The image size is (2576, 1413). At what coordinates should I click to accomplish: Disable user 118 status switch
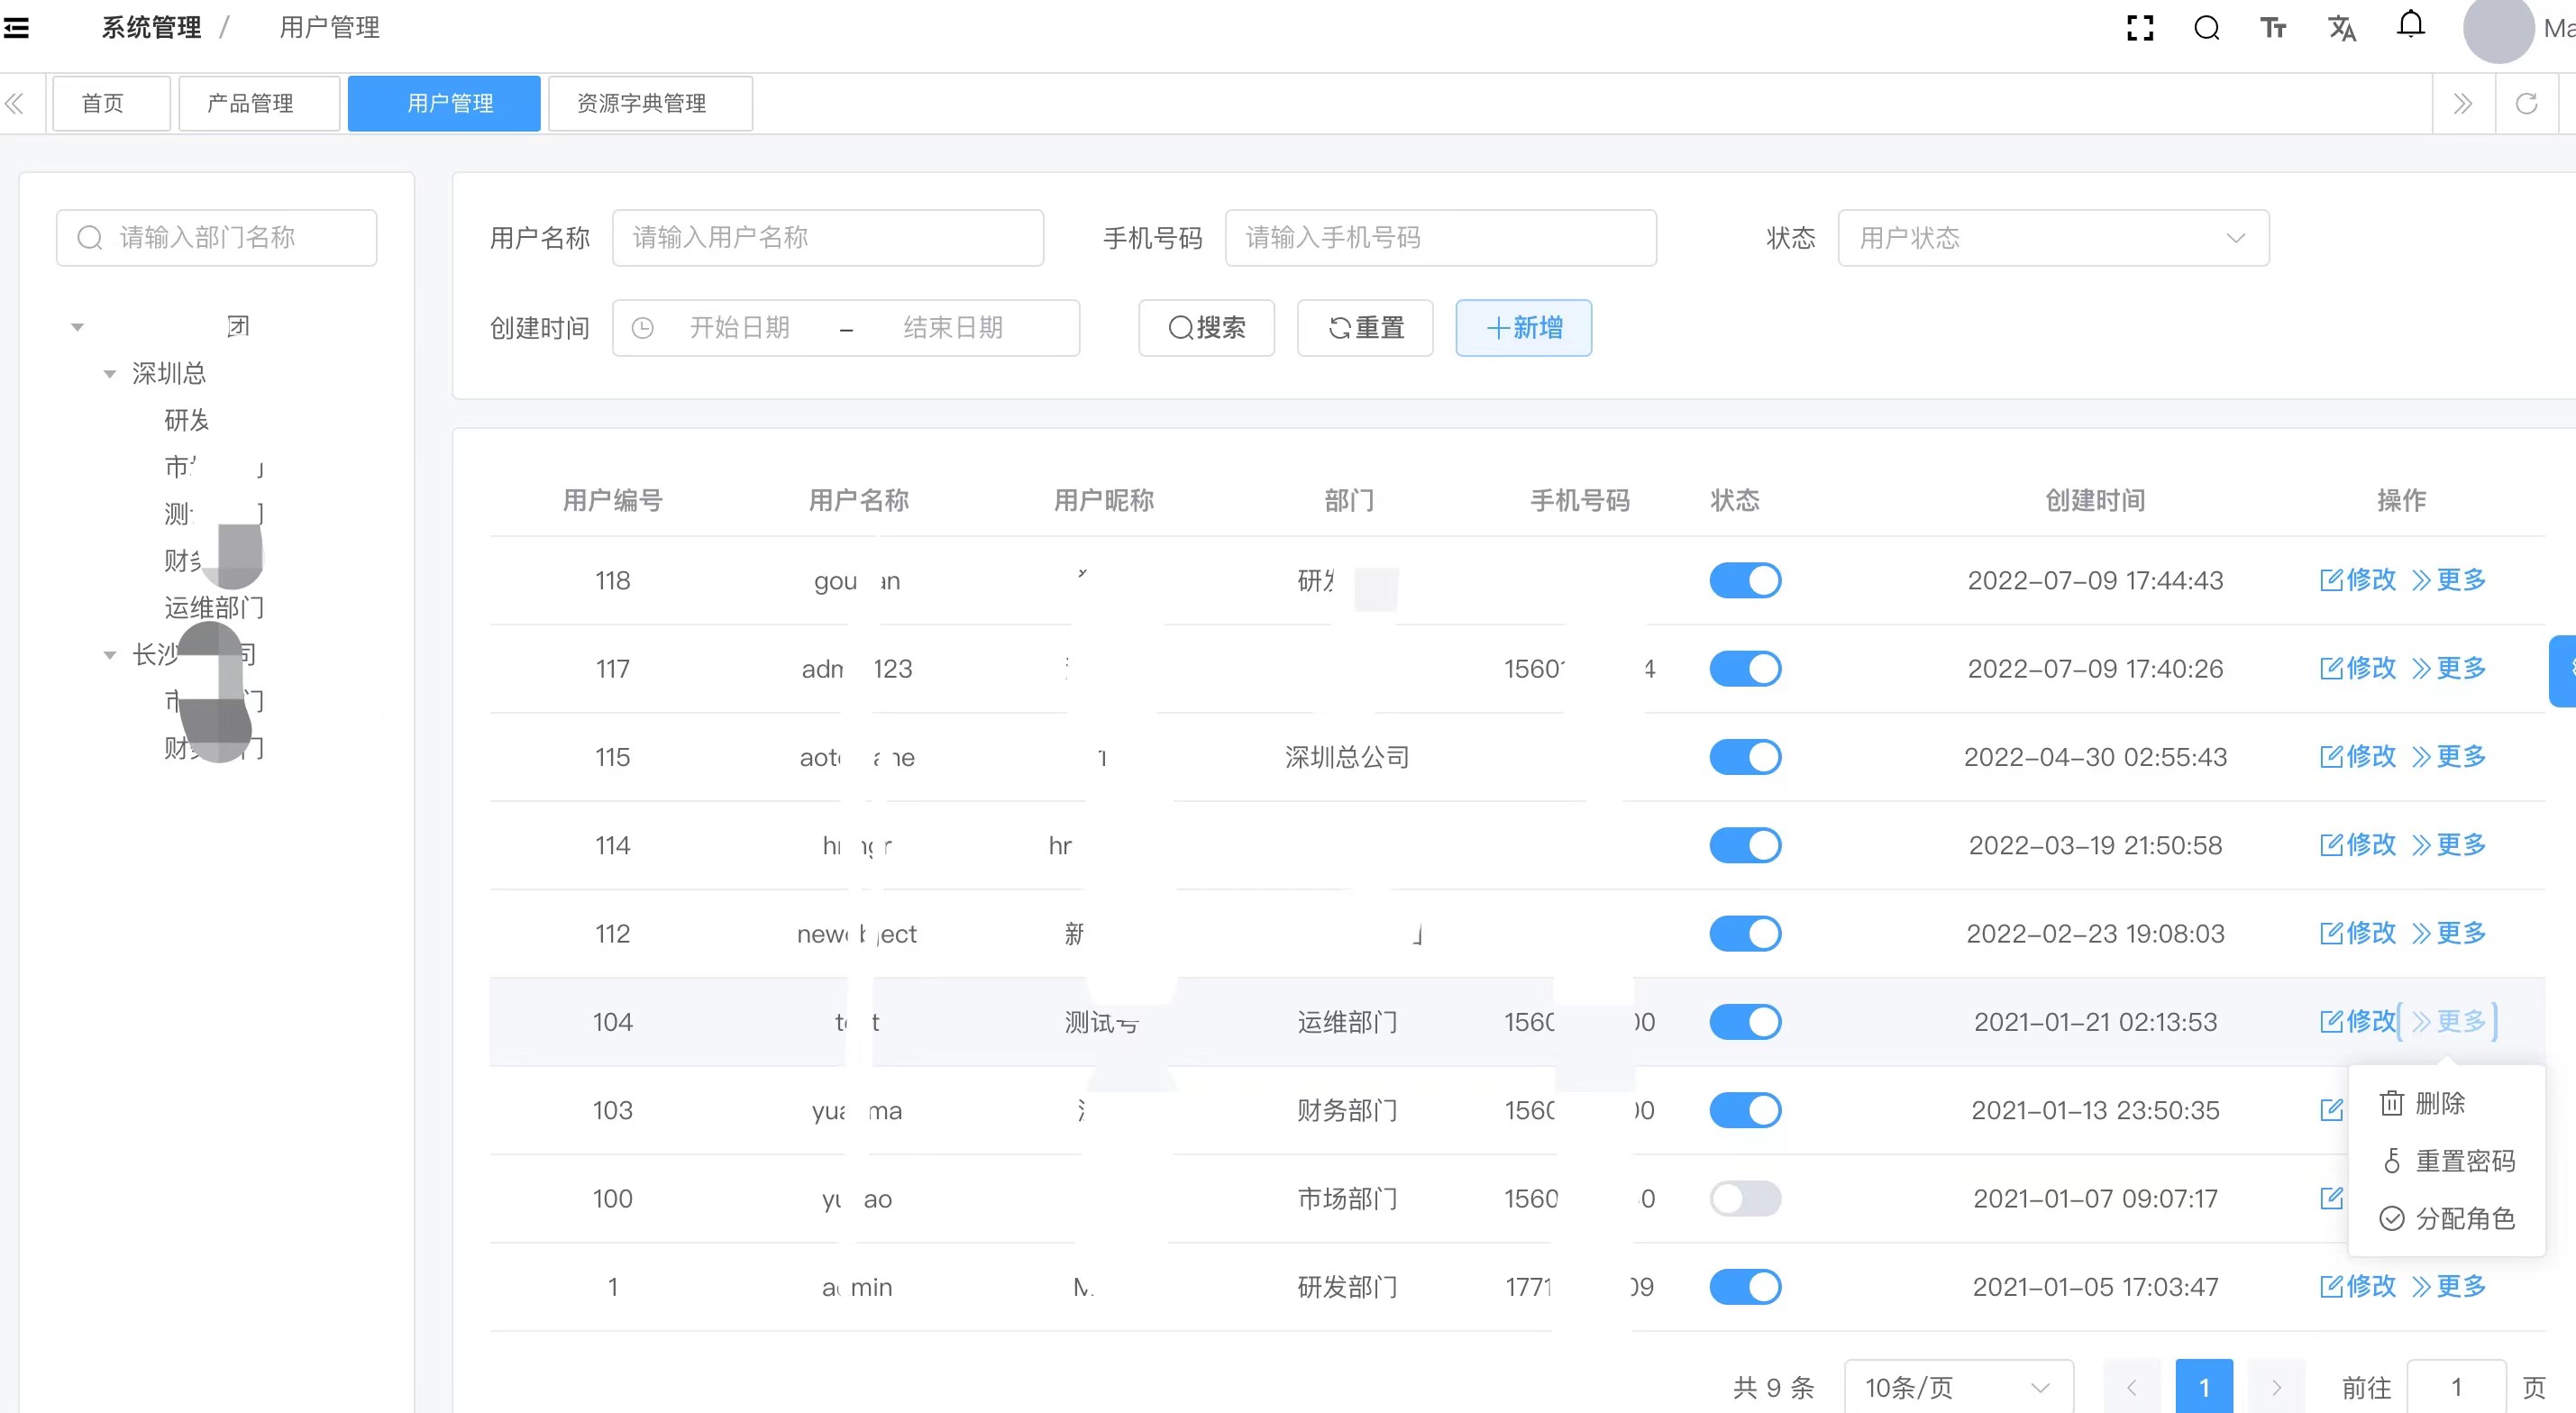pyautogui.click(x=1745, y=580)
